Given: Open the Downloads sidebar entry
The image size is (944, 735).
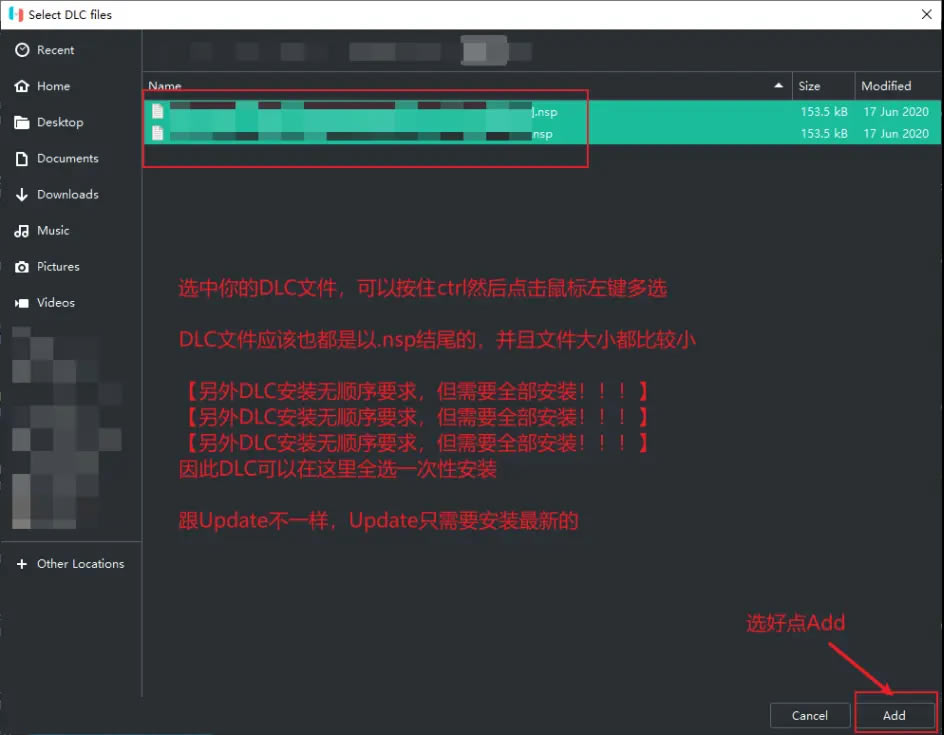Looking at the screenshot, I should (70, 194).
